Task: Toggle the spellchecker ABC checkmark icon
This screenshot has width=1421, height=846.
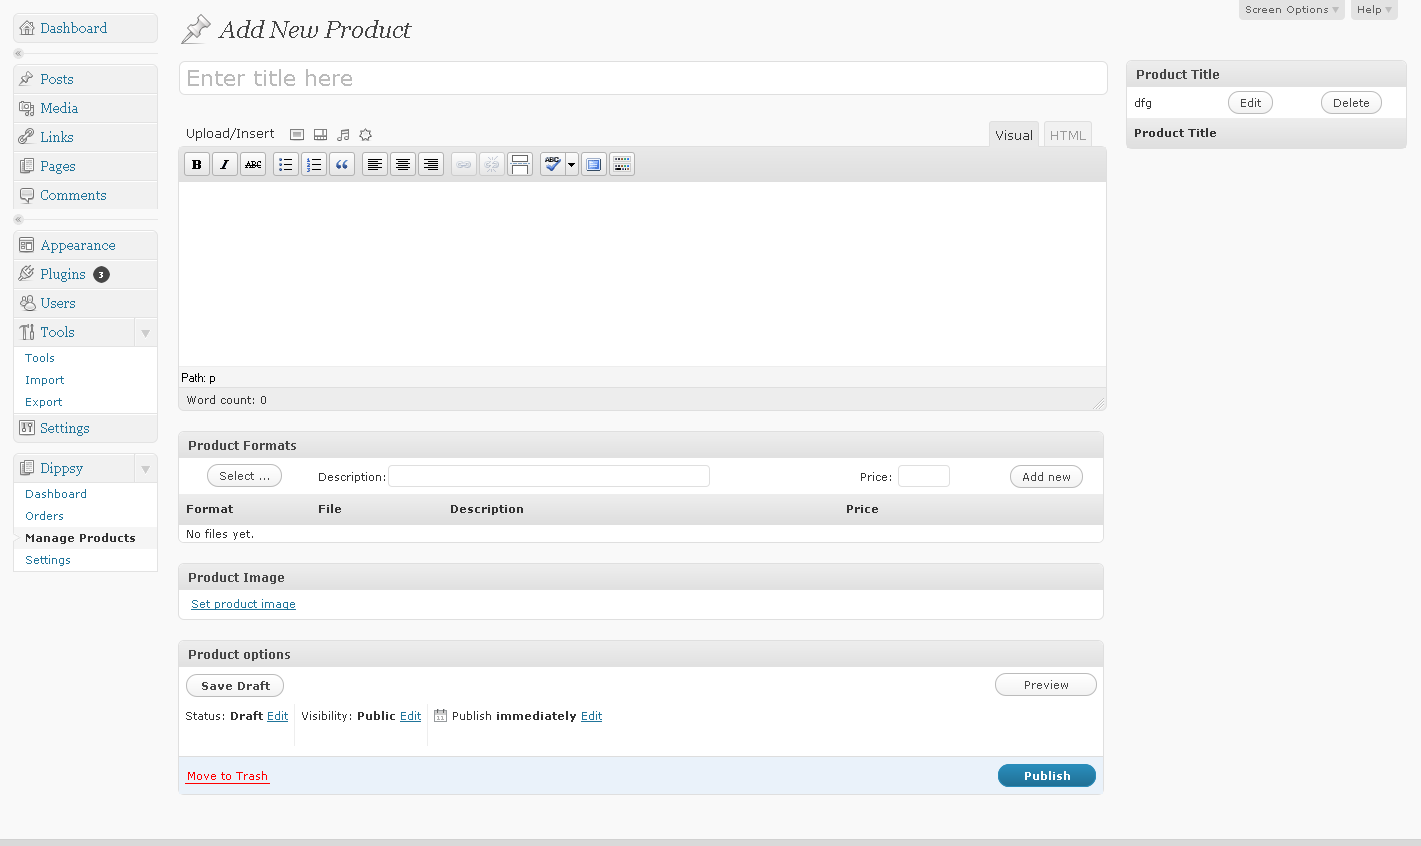Action: (552, 165)
